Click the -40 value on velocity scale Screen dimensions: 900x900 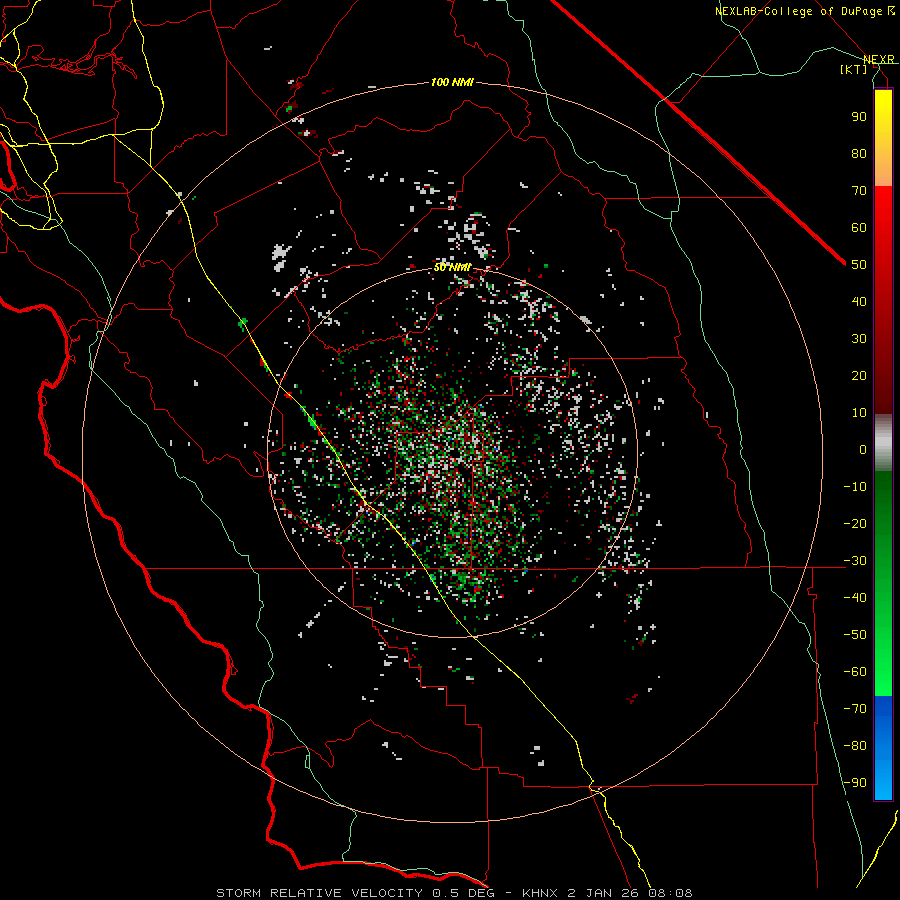855,598
